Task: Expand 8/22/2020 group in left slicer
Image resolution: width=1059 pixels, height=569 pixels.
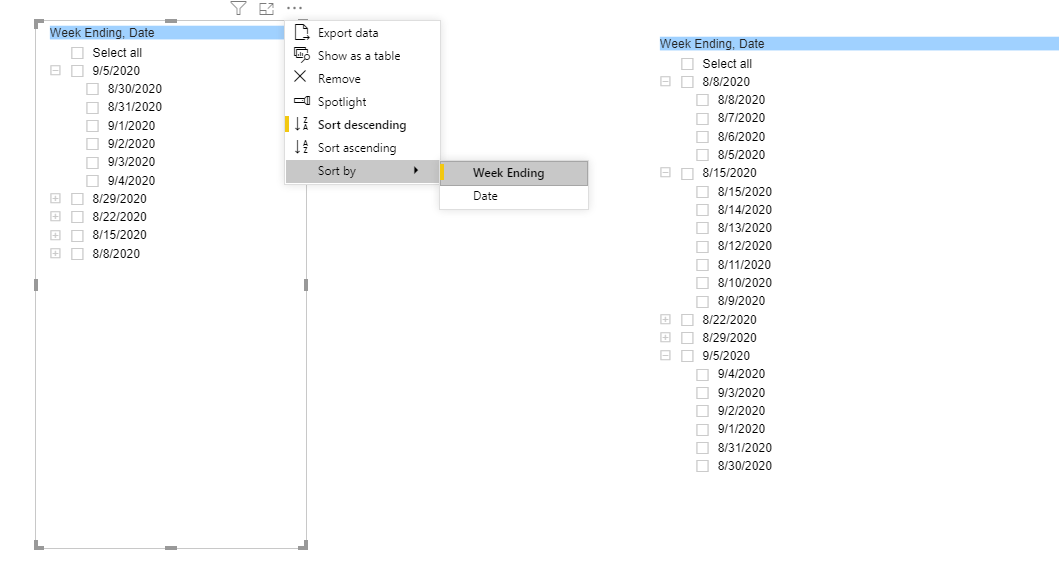Action: [x=55, y=216]
